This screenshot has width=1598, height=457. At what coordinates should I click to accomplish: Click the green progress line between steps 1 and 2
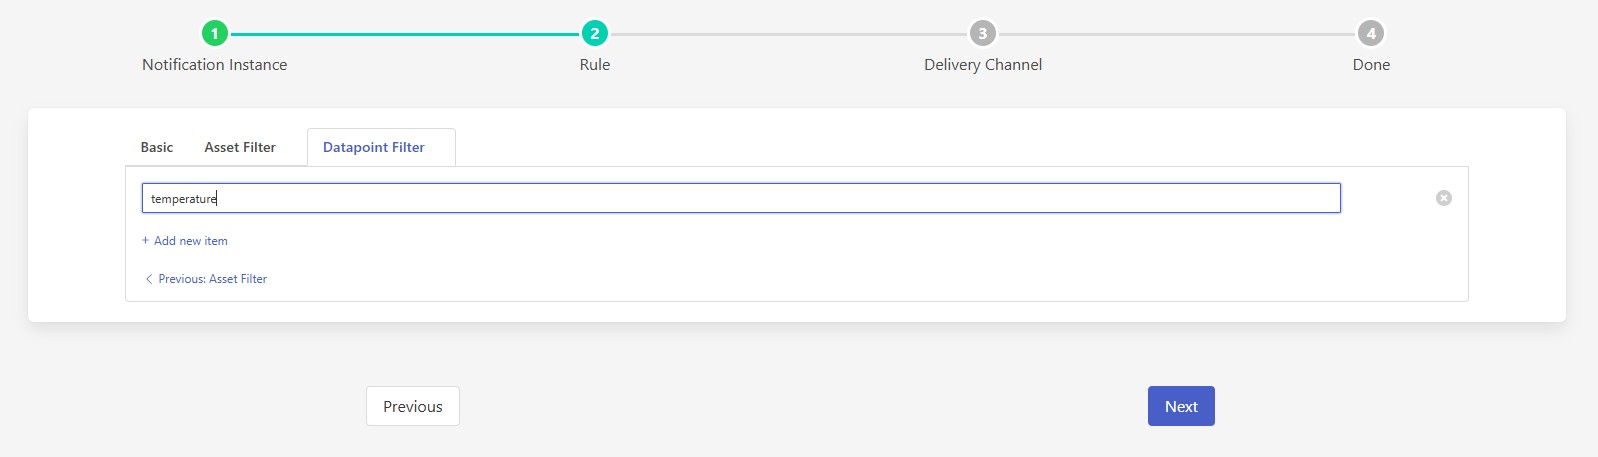point(404,34)
